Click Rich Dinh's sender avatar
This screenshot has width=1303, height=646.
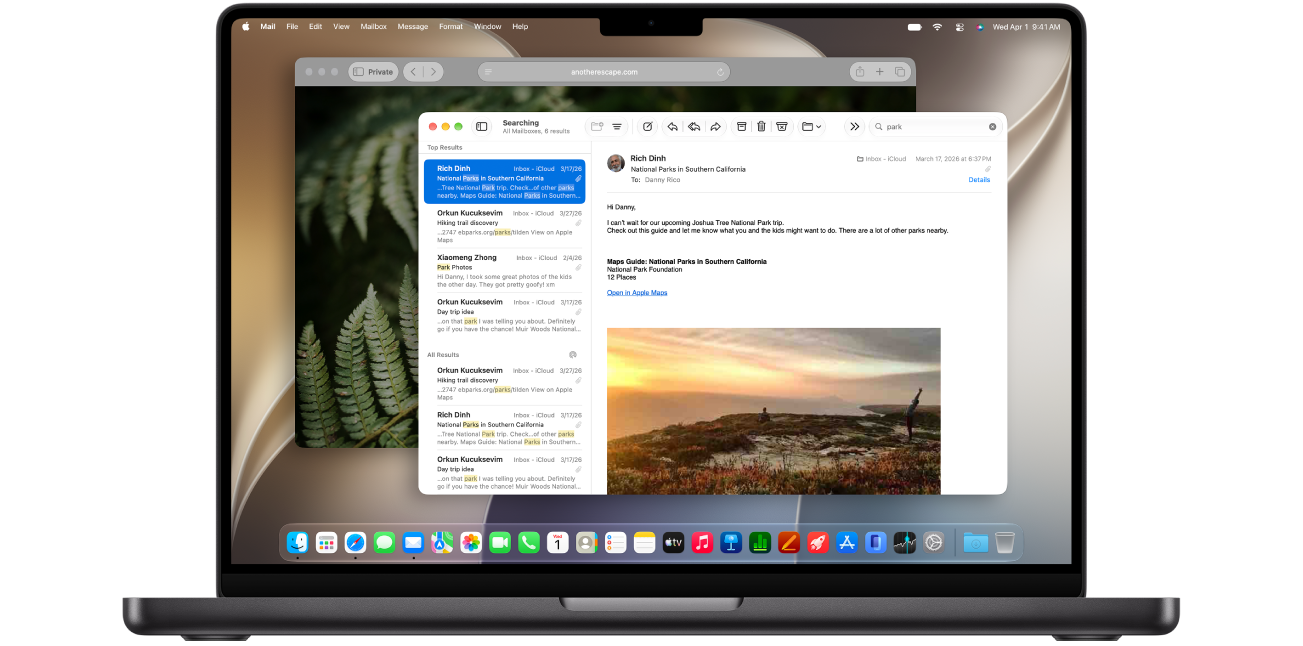pyautogui.click(x=616, y=163)
